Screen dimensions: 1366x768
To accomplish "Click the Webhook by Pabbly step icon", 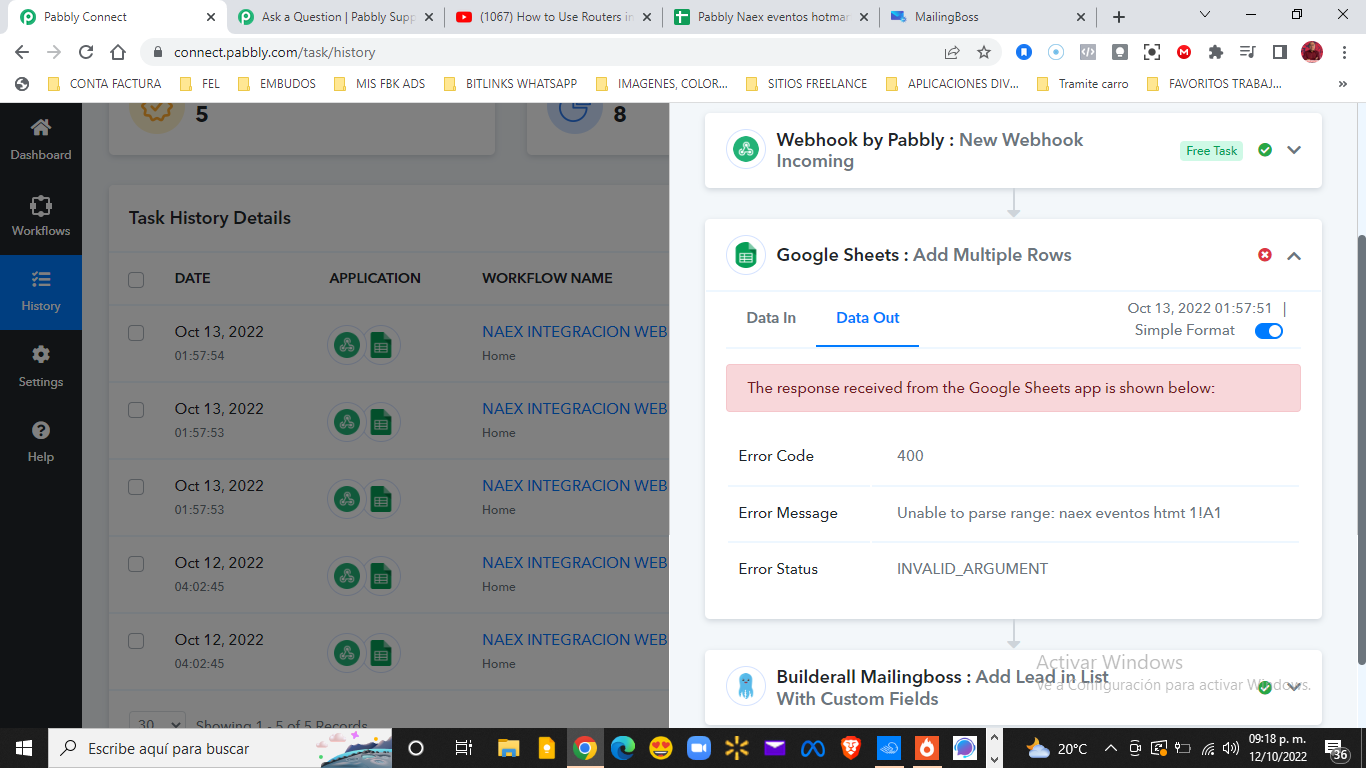I will tap(745, 150).
